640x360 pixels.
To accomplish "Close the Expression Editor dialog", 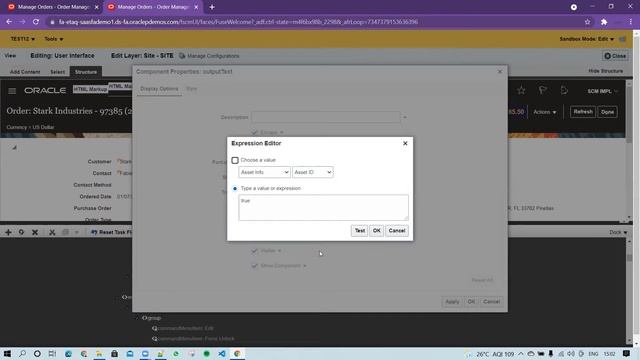I will pos(405,143).
